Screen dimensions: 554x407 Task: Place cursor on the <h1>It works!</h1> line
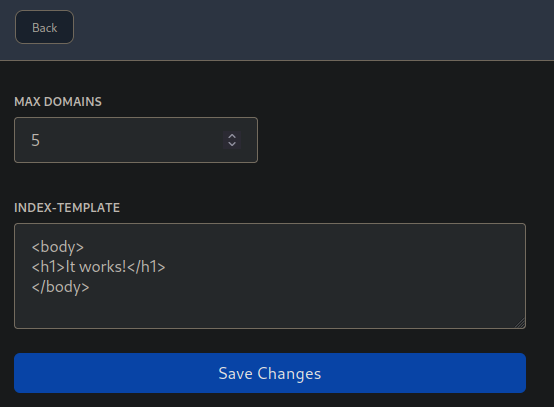pos(98,267)
